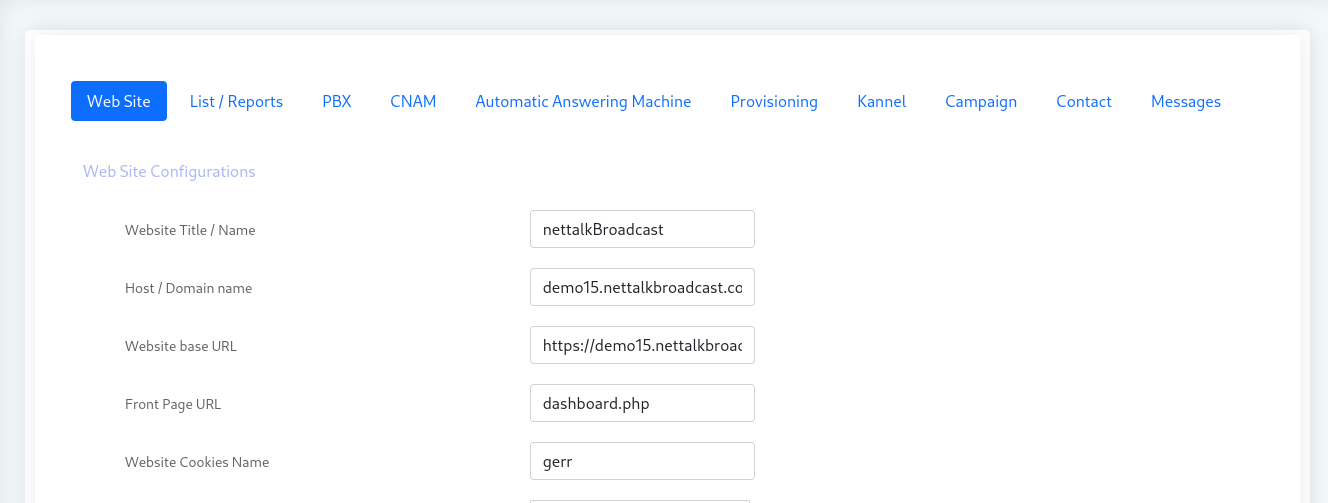
Task: Click the Web Site Configurations heading
Action: pos(169,171)
